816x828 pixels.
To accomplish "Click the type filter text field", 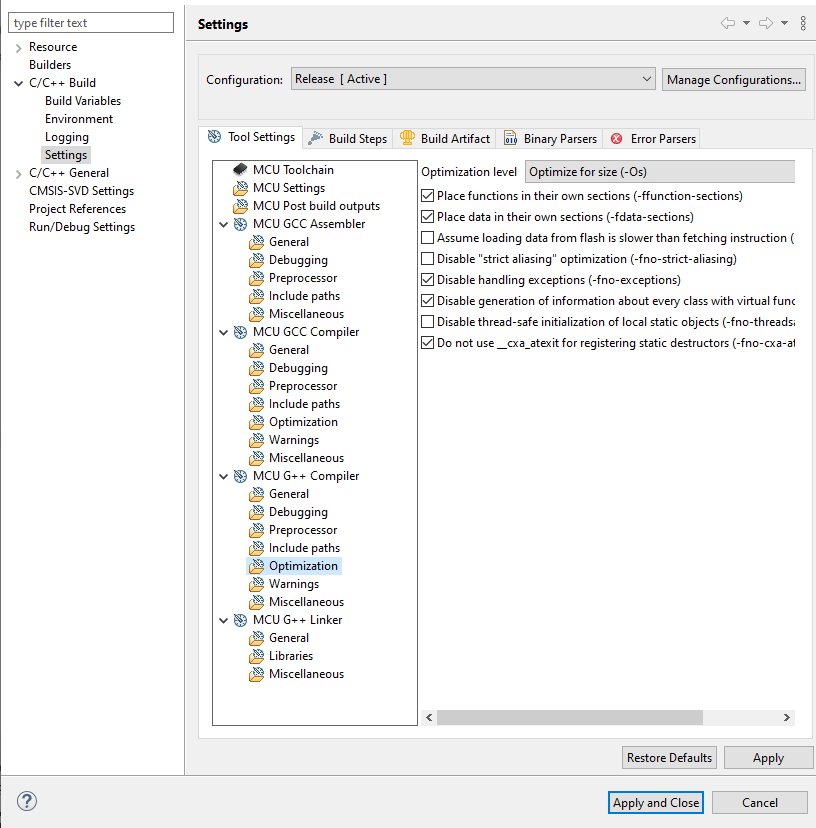I will coord(91,21).
